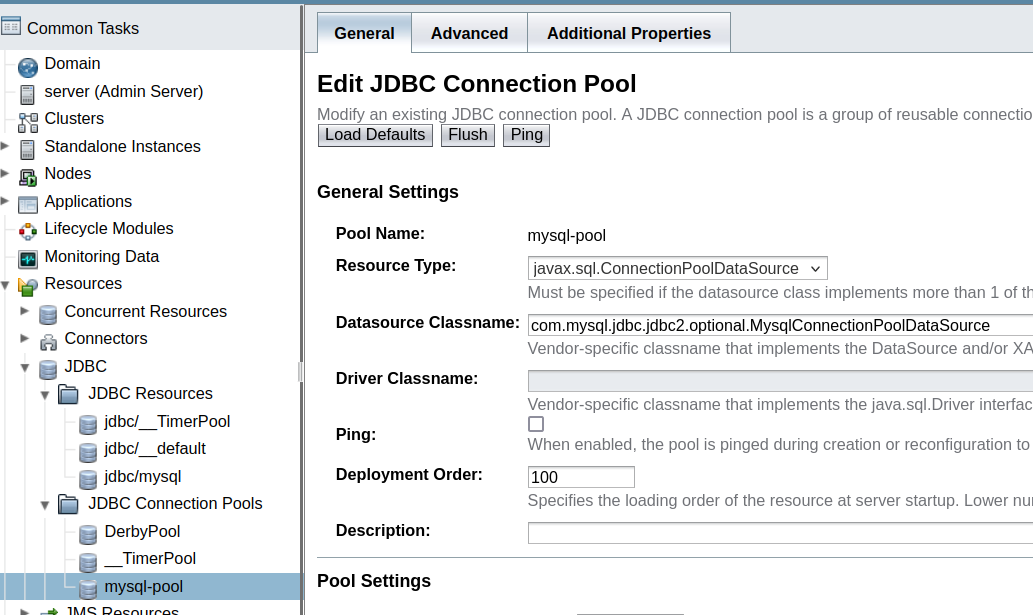Click the Applications icon in sidebar
Image resolution: width=1033 pixels, height=615 pixels.
pos(28,203)
